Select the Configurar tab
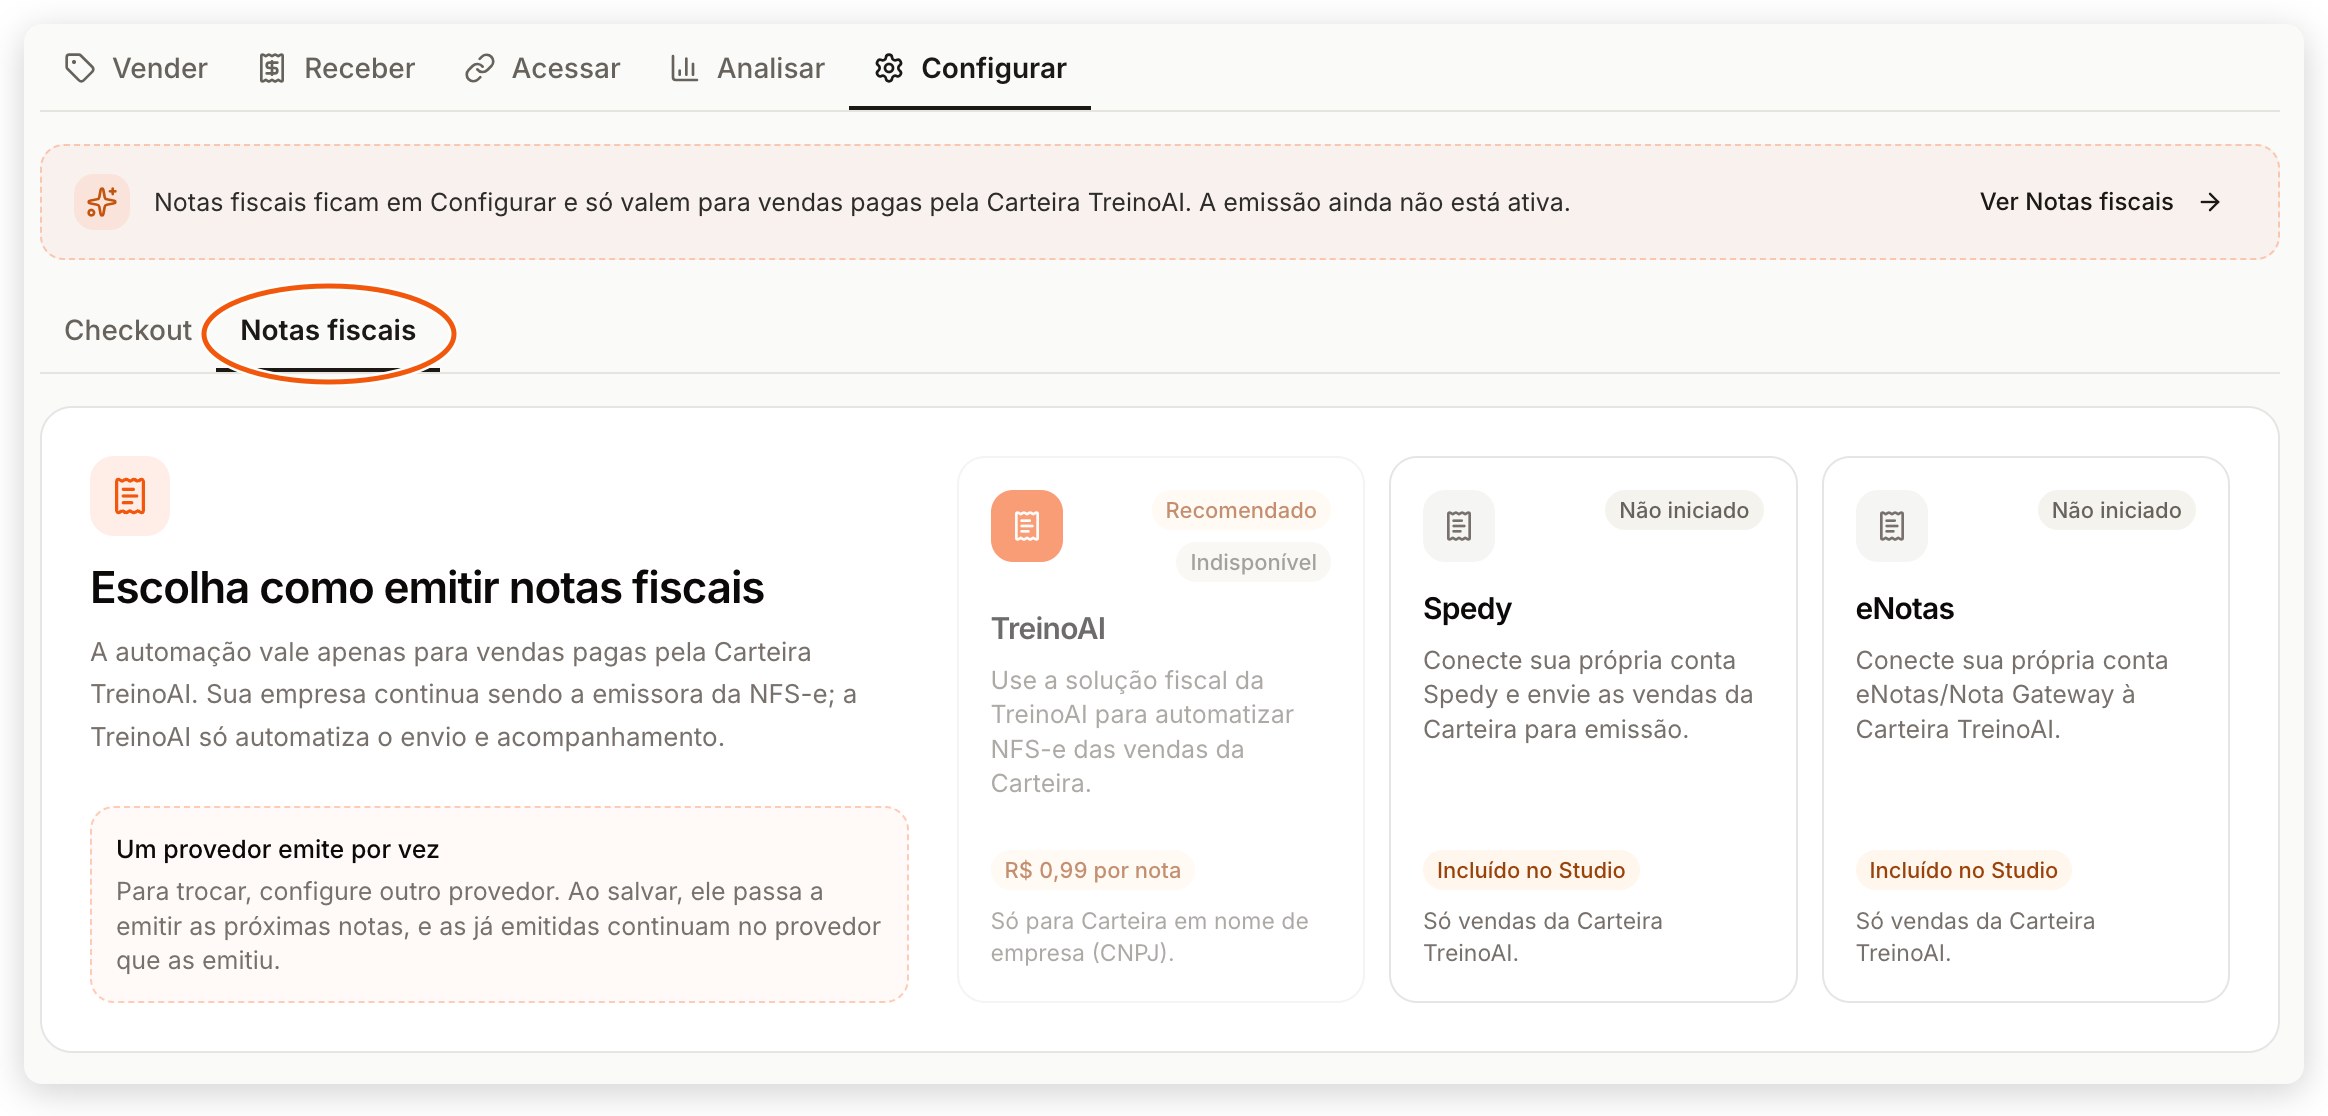The image size is (2328, 1116). point(970,68)
